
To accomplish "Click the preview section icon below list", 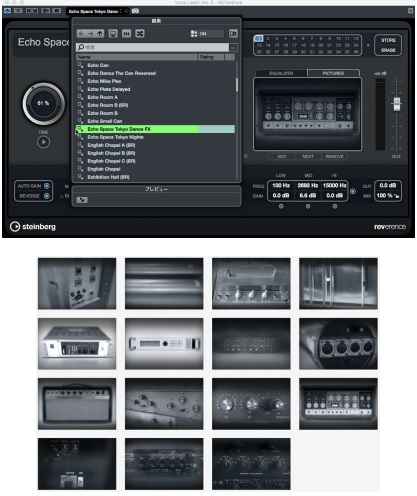I will coord(82,200).
